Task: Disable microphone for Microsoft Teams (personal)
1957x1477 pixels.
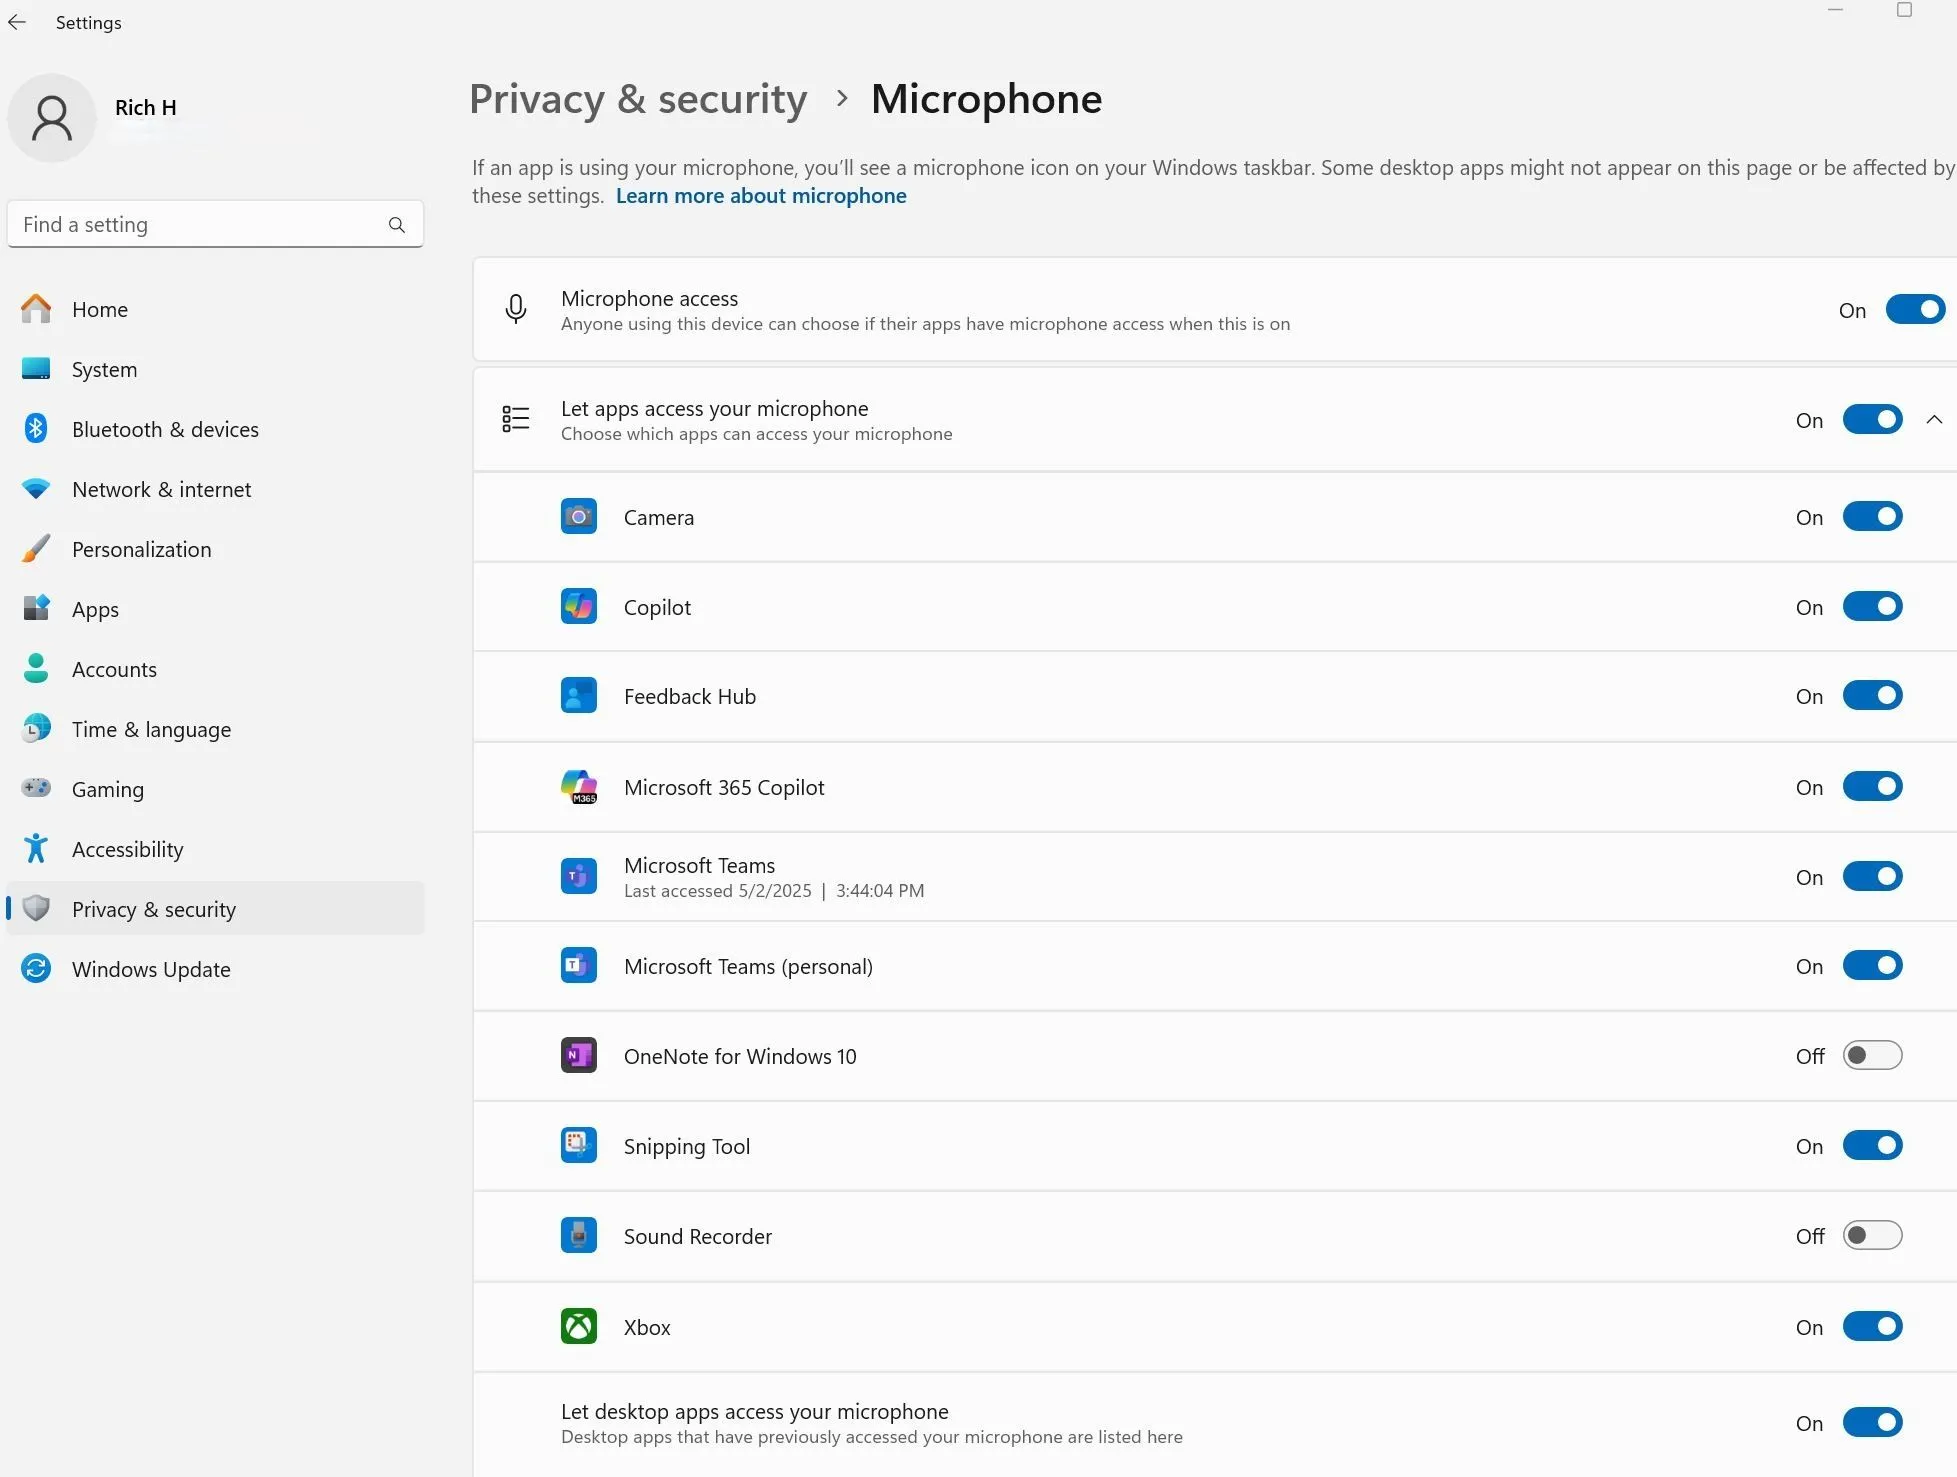Action: (x=1871, y=965)
